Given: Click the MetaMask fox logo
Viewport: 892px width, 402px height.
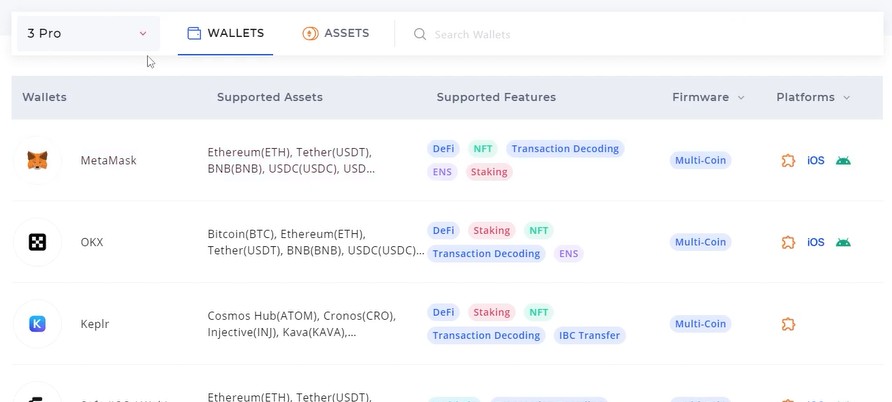Looking at the screenshot, I should point(37,160).
